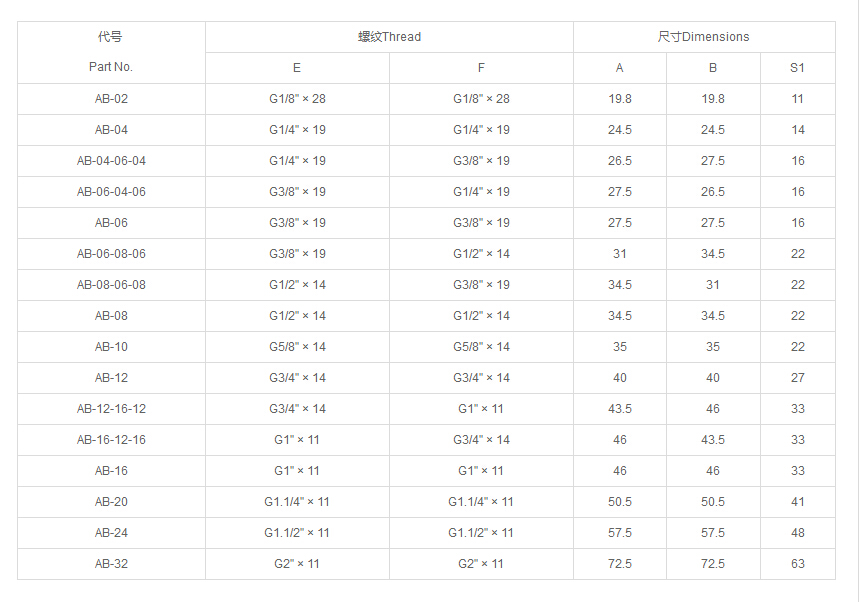Click the G1.1/2" × 11 cell in column F
Screen dimensions: 860x602
click(481, 533)
